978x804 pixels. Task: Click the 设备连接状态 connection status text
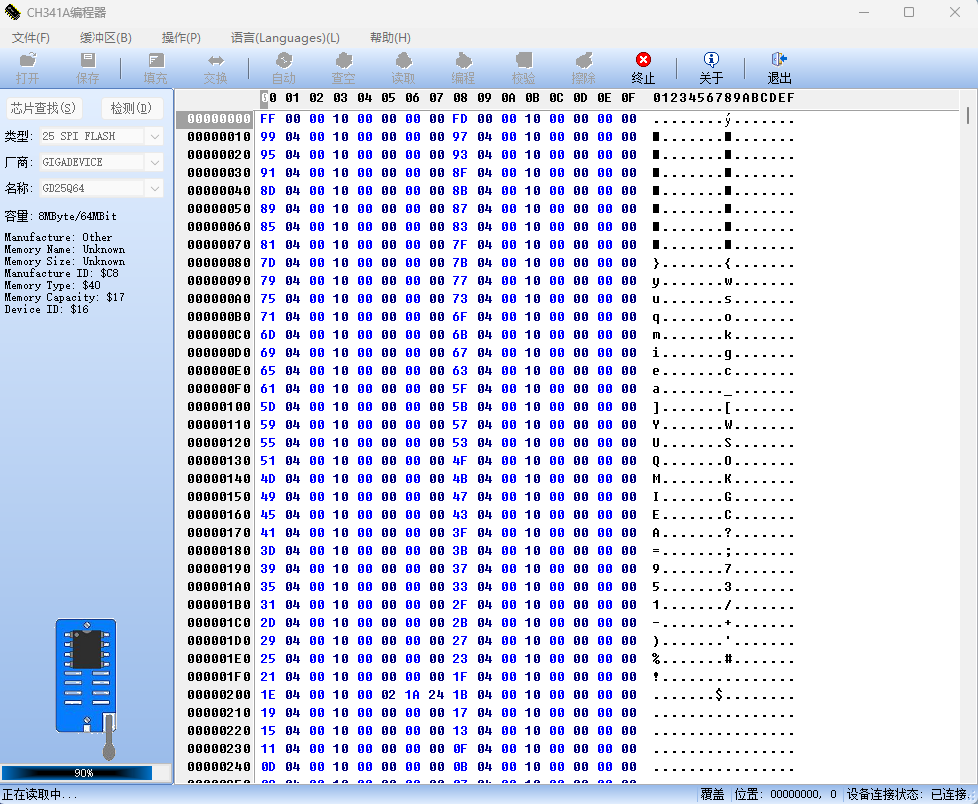(907, 794)
